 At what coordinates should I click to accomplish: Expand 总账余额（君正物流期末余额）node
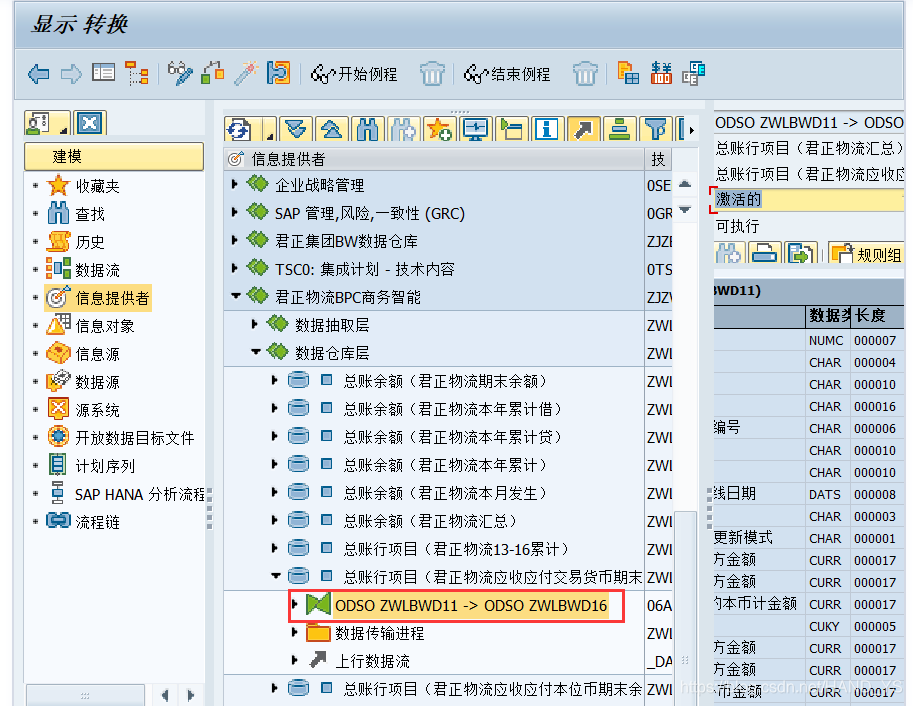274,380
